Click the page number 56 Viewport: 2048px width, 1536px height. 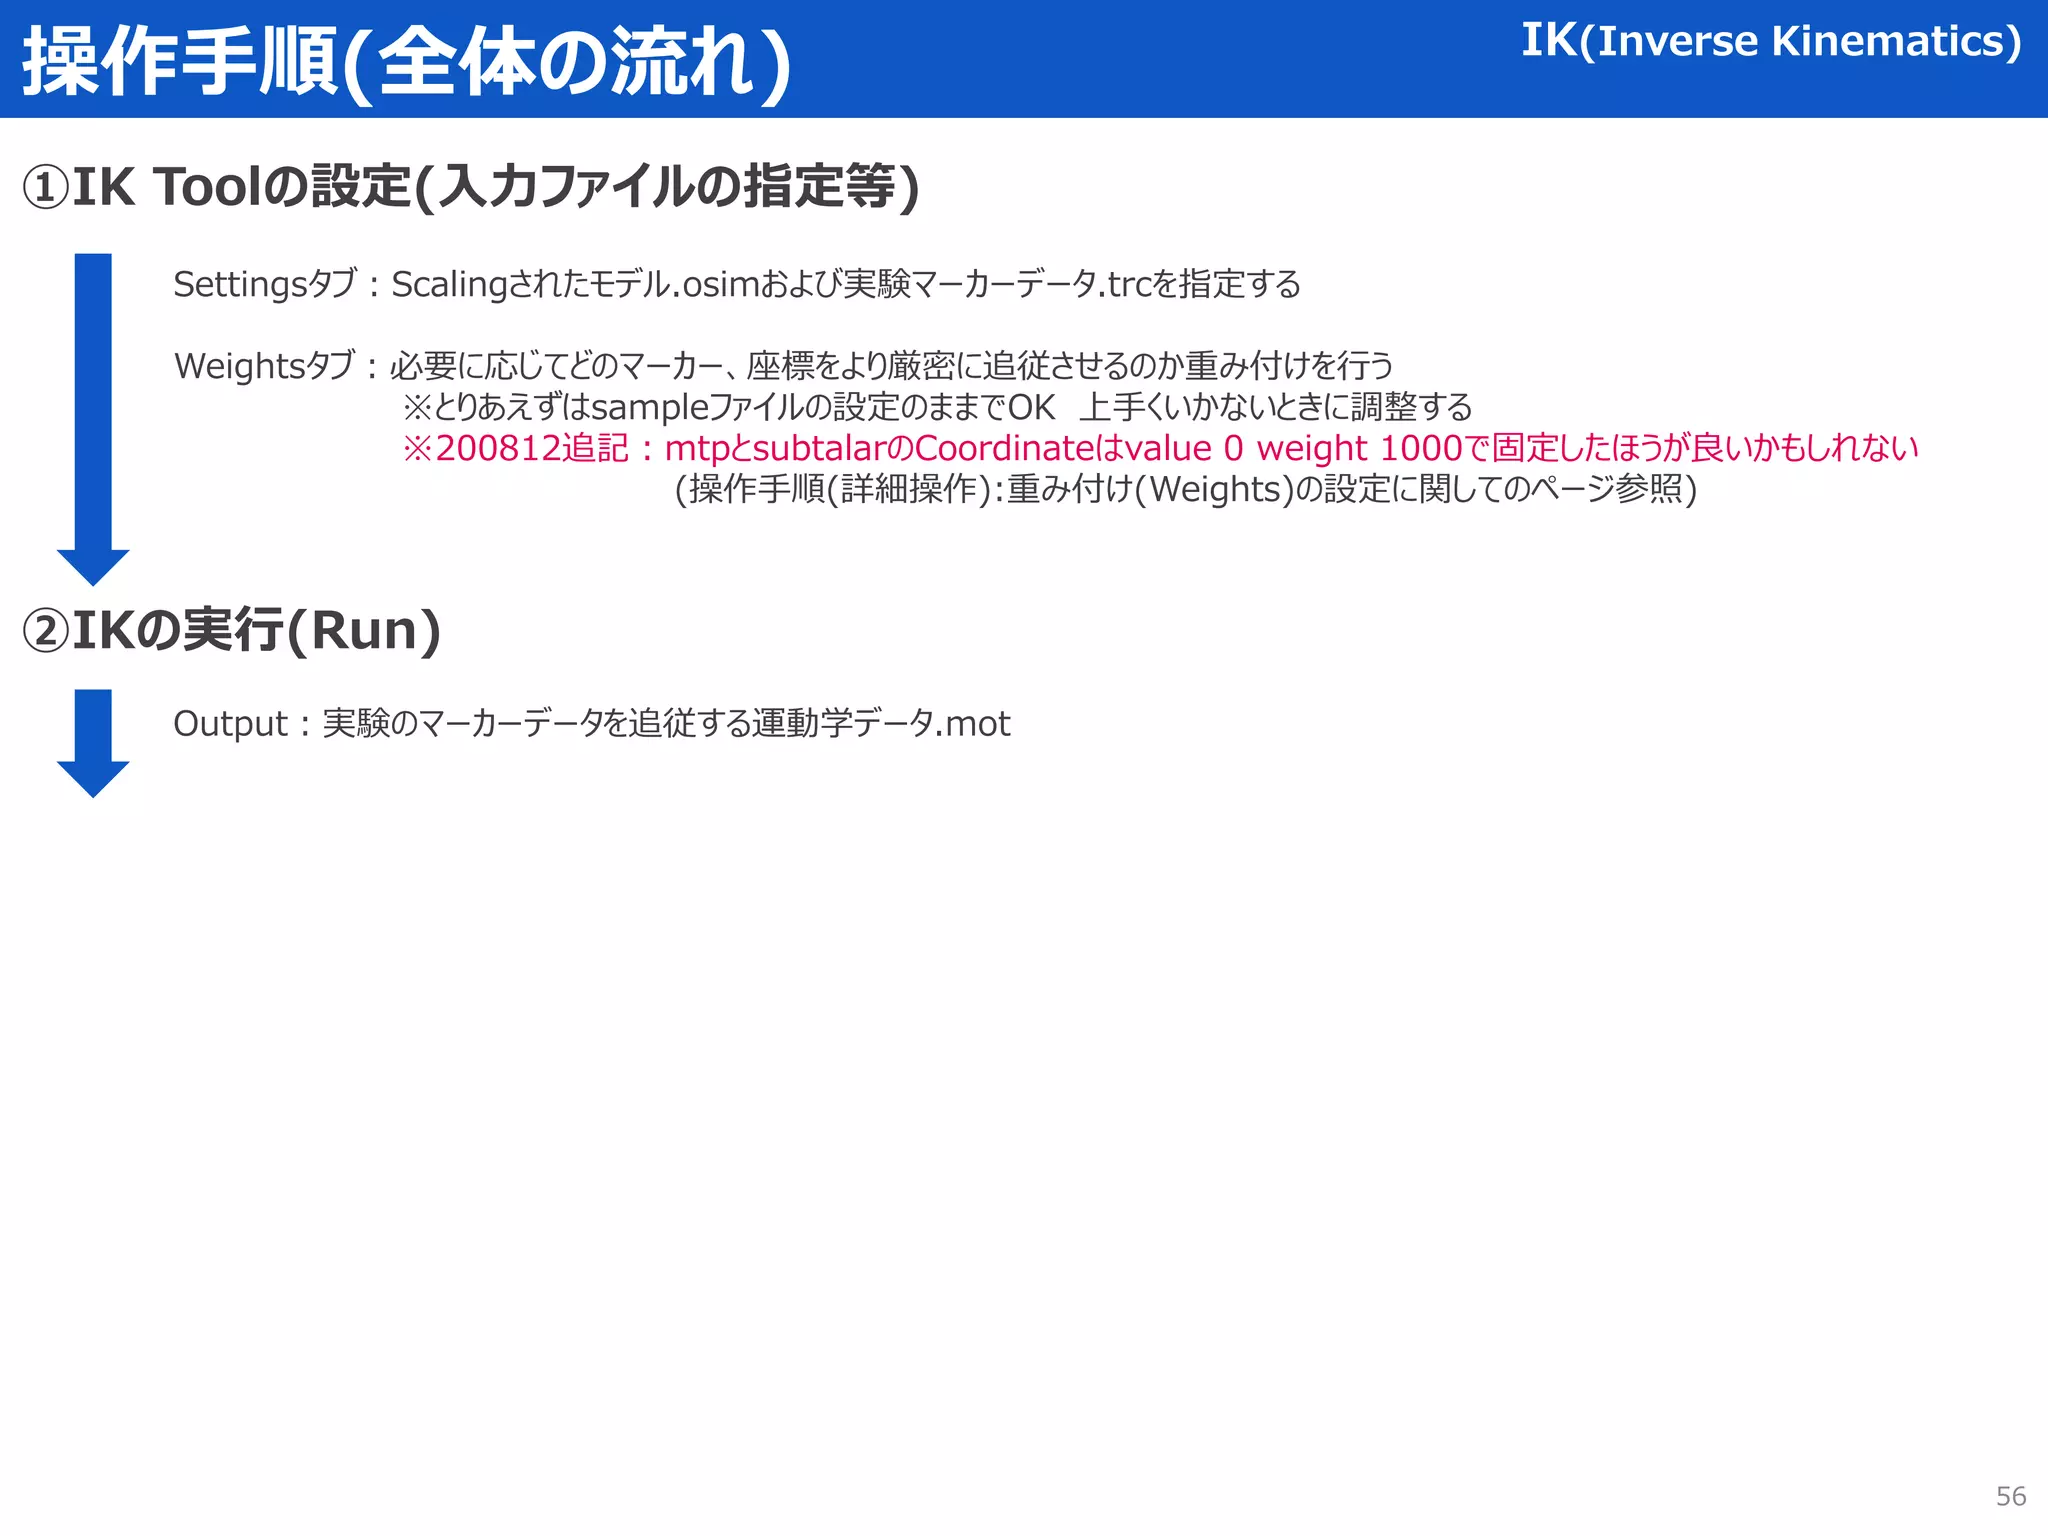coord(2011,1496)
